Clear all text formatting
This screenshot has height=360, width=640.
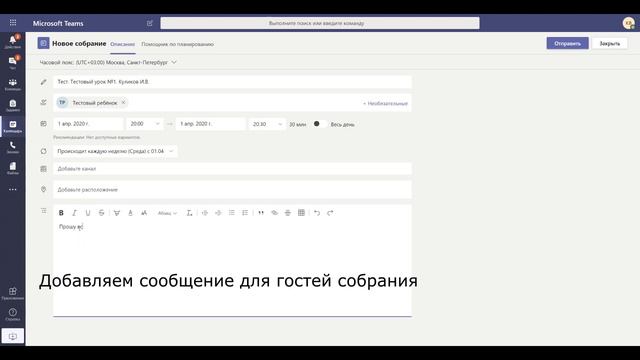tap(189, 213)
